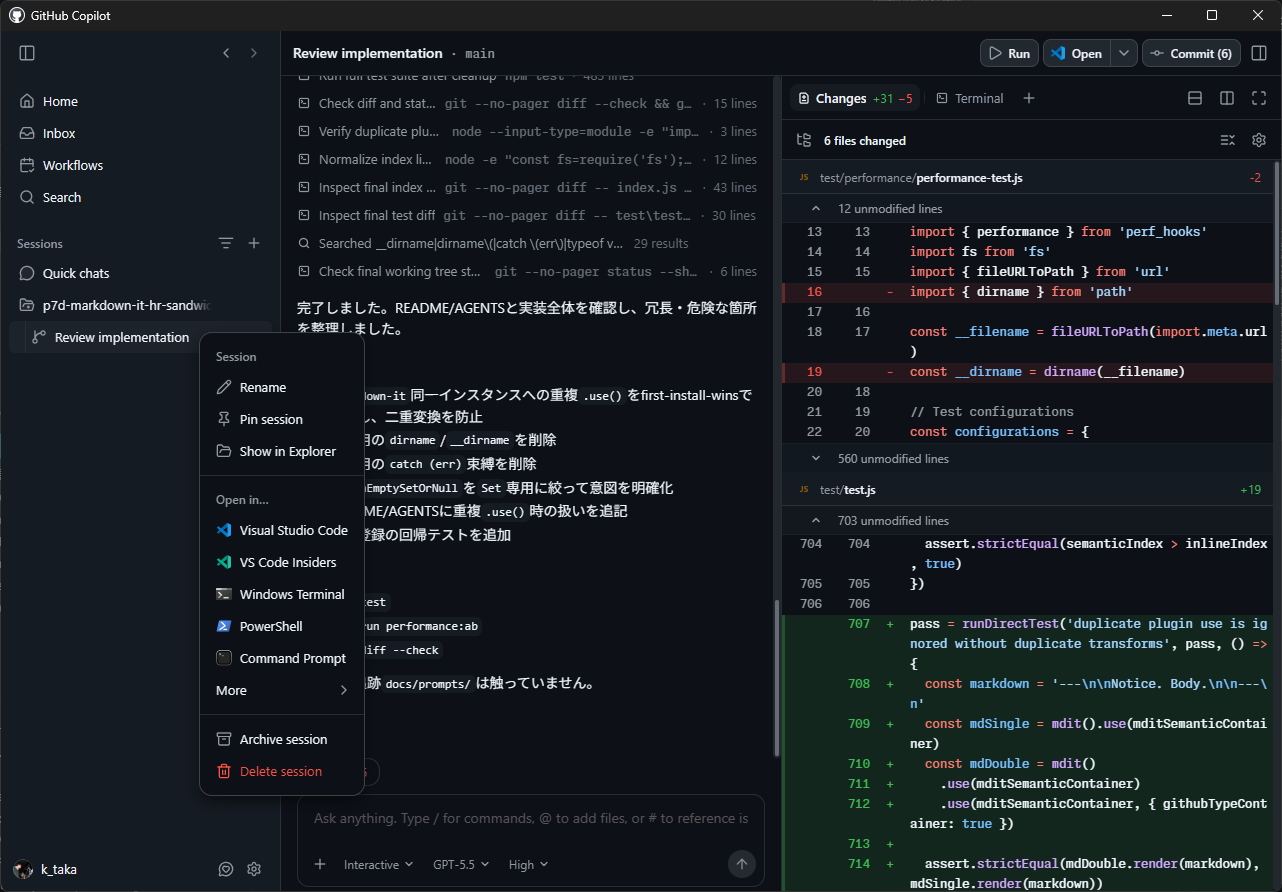Image resolution: width=1282 pixels, height=892 pixels.
Task: Collapse test/test.js file header
Action: point(1027,490)
